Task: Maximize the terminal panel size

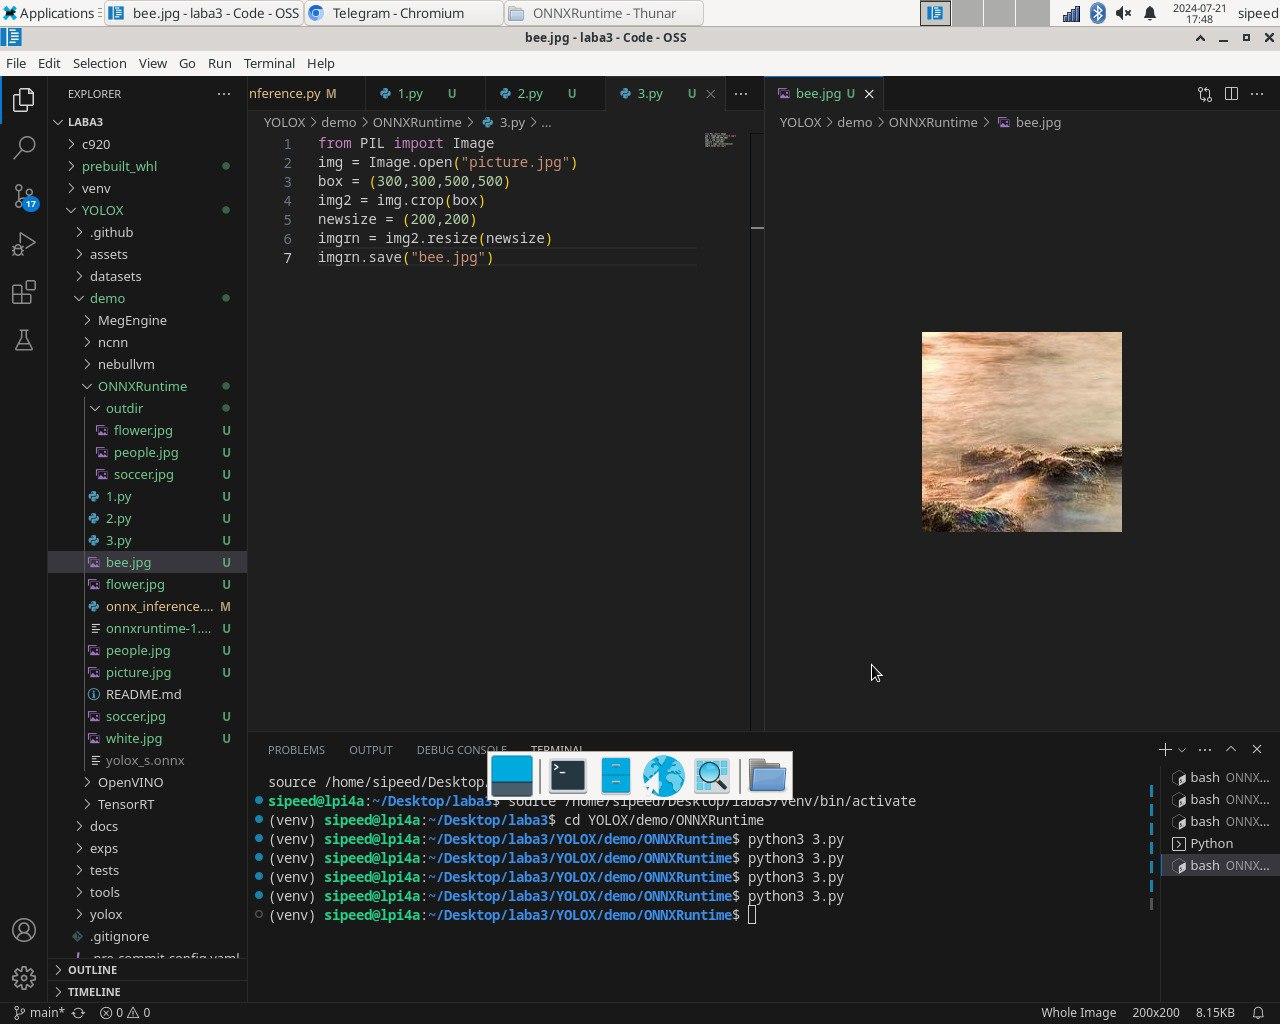Action: click(x=1231, y=749)
